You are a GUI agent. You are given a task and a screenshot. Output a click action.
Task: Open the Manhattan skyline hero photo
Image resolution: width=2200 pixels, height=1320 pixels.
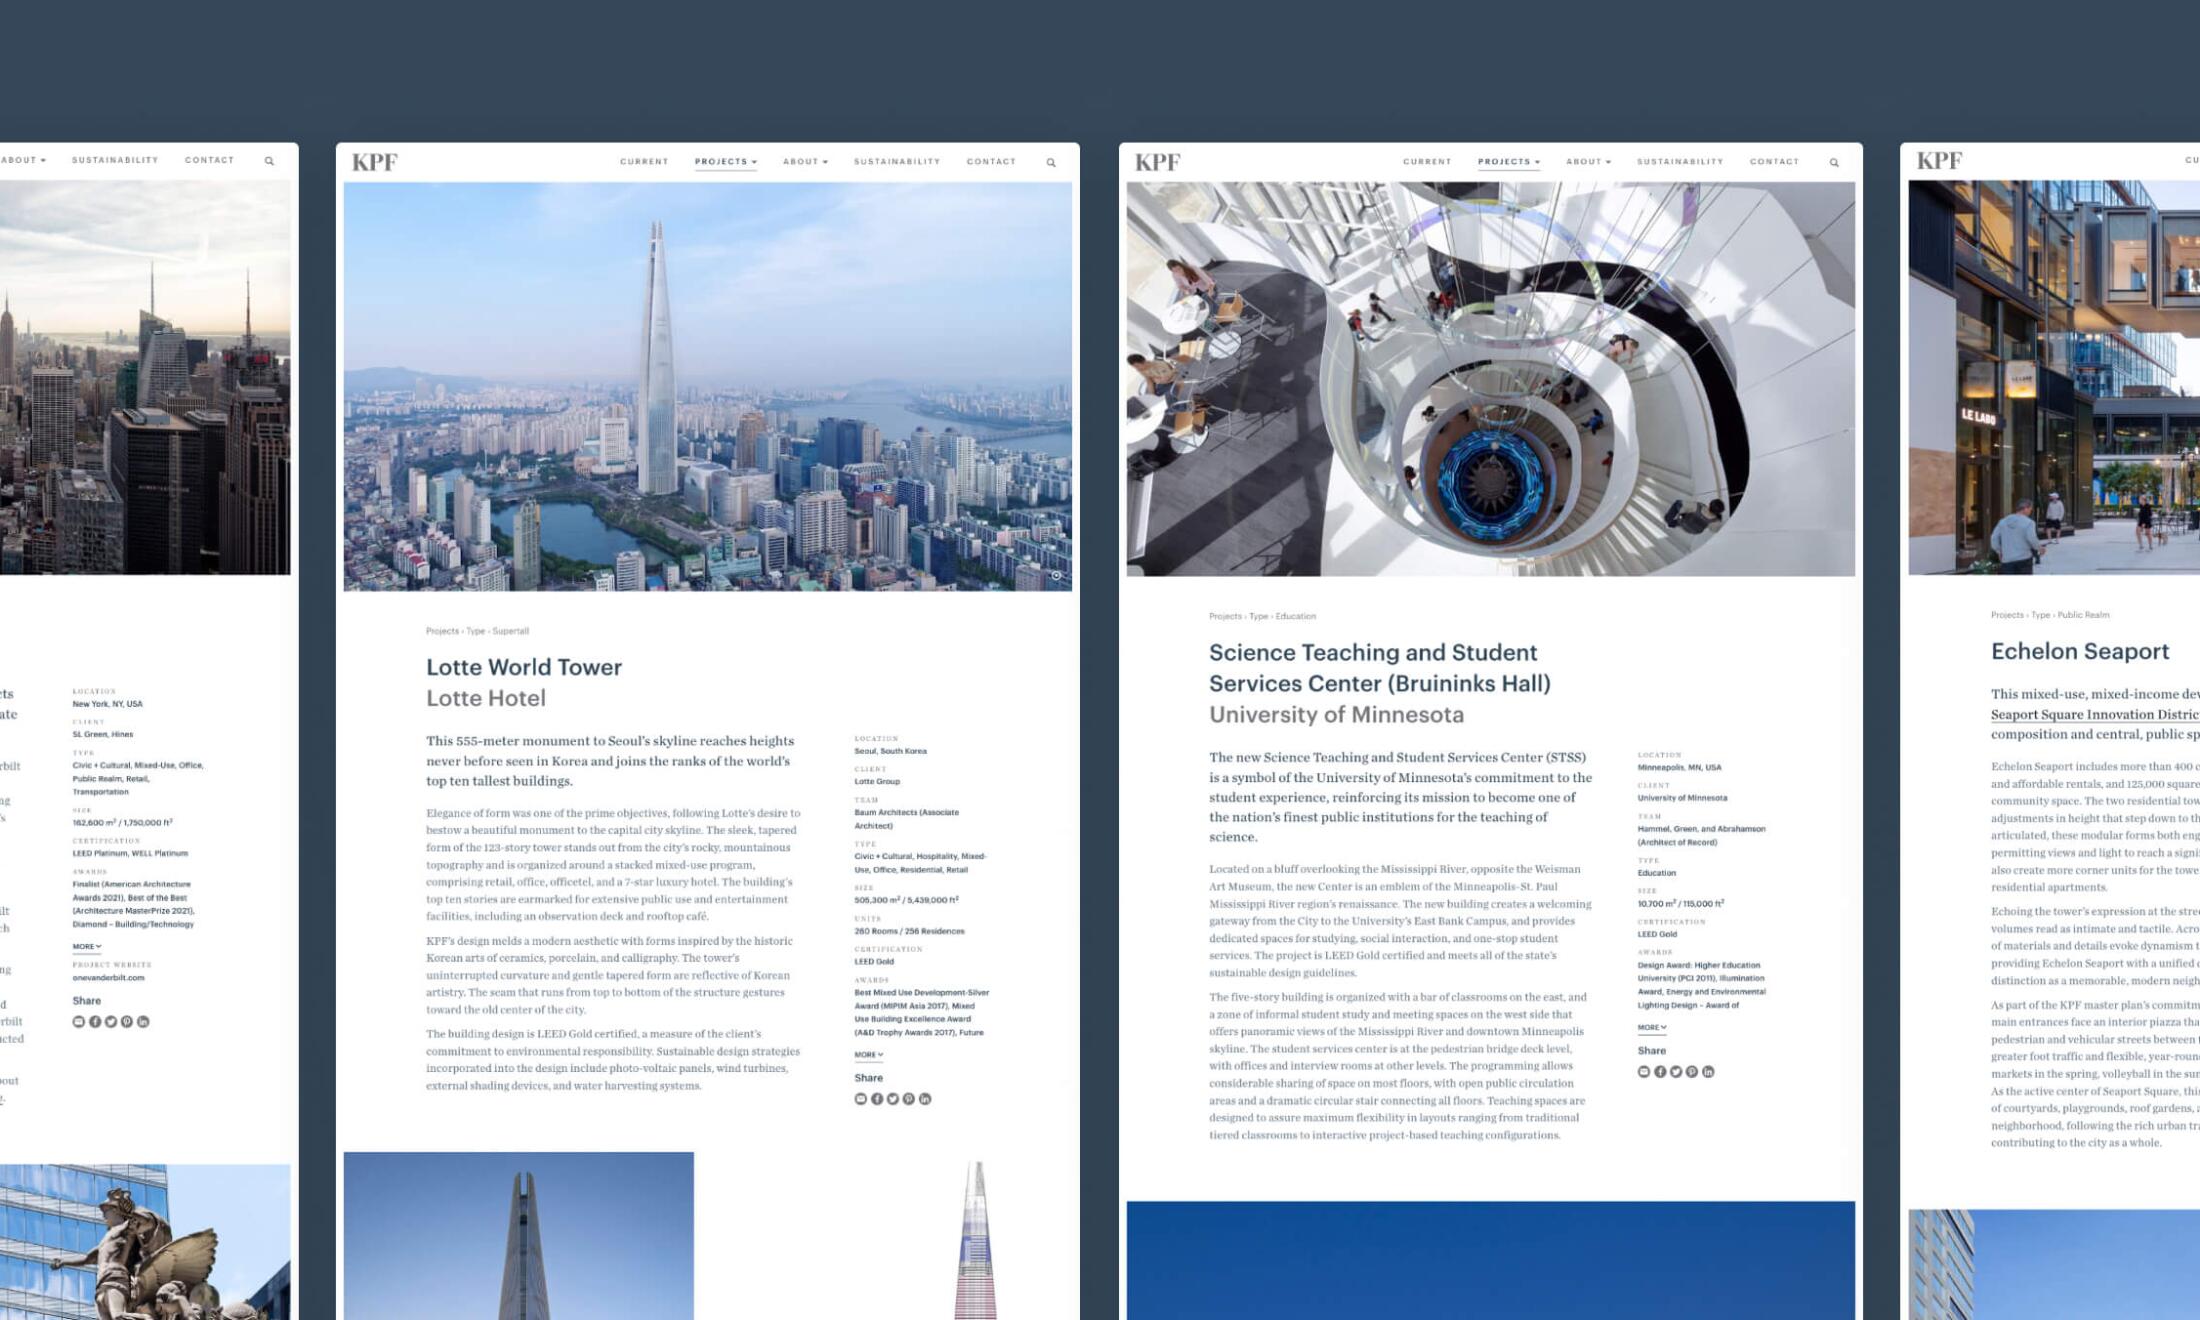(145, 378)
